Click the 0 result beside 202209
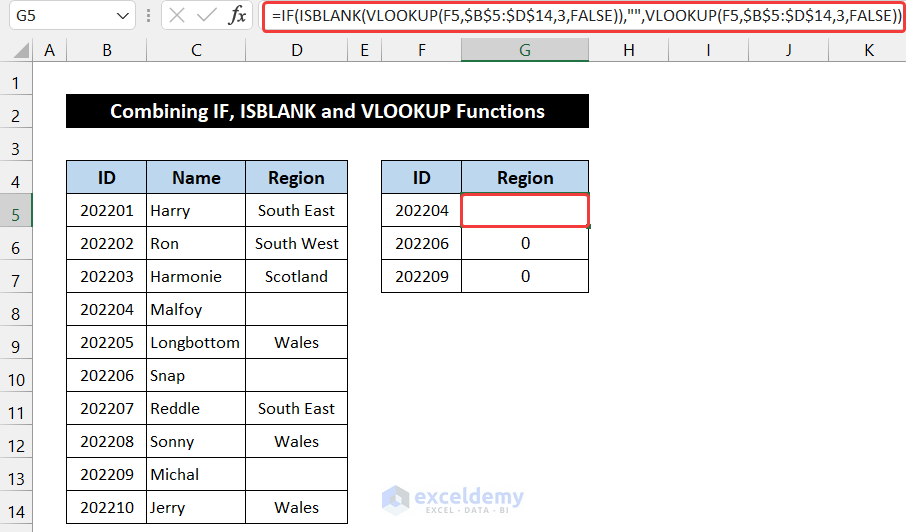Screen dimensions: 906x532 click(x=525, y=276)
